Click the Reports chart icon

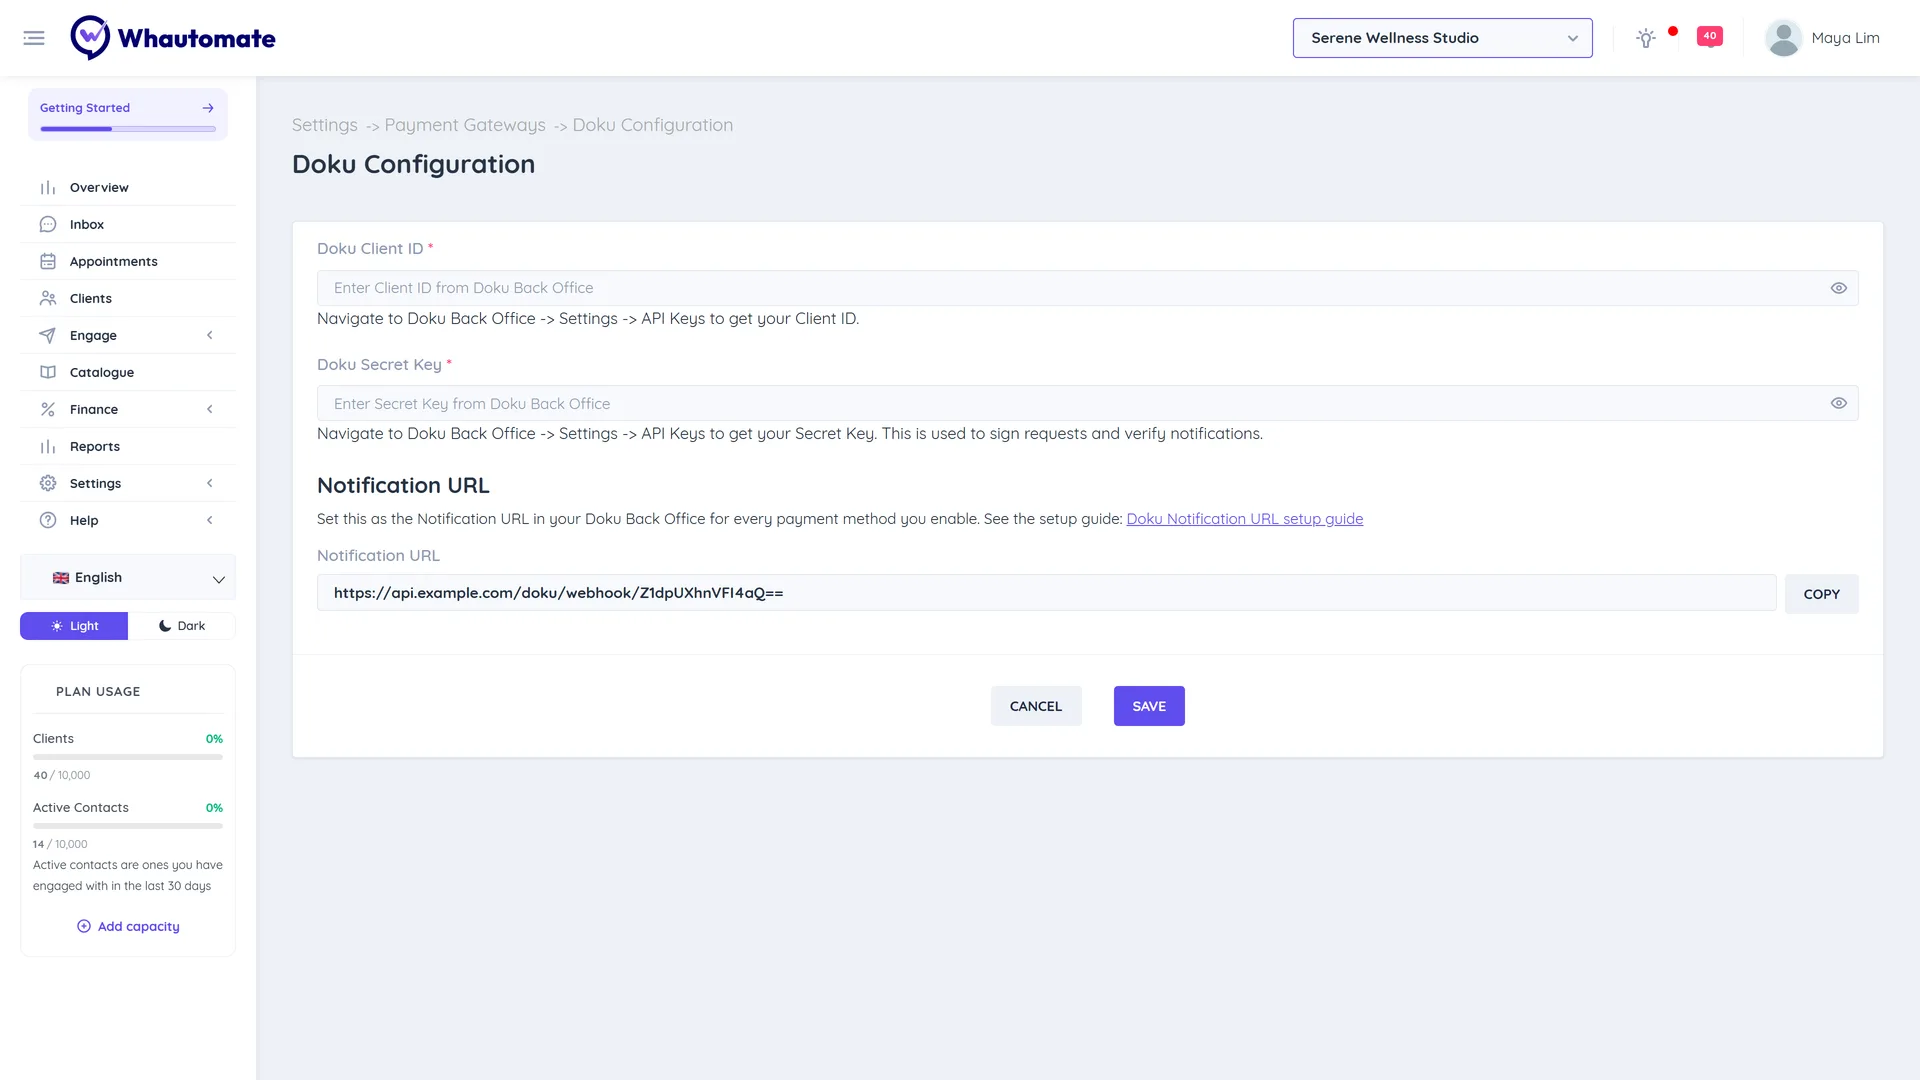coord(48,447)
